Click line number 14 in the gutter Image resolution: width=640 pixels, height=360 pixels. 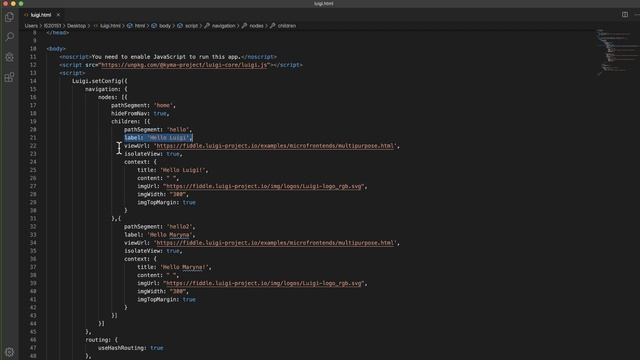(x=33, y=81)
